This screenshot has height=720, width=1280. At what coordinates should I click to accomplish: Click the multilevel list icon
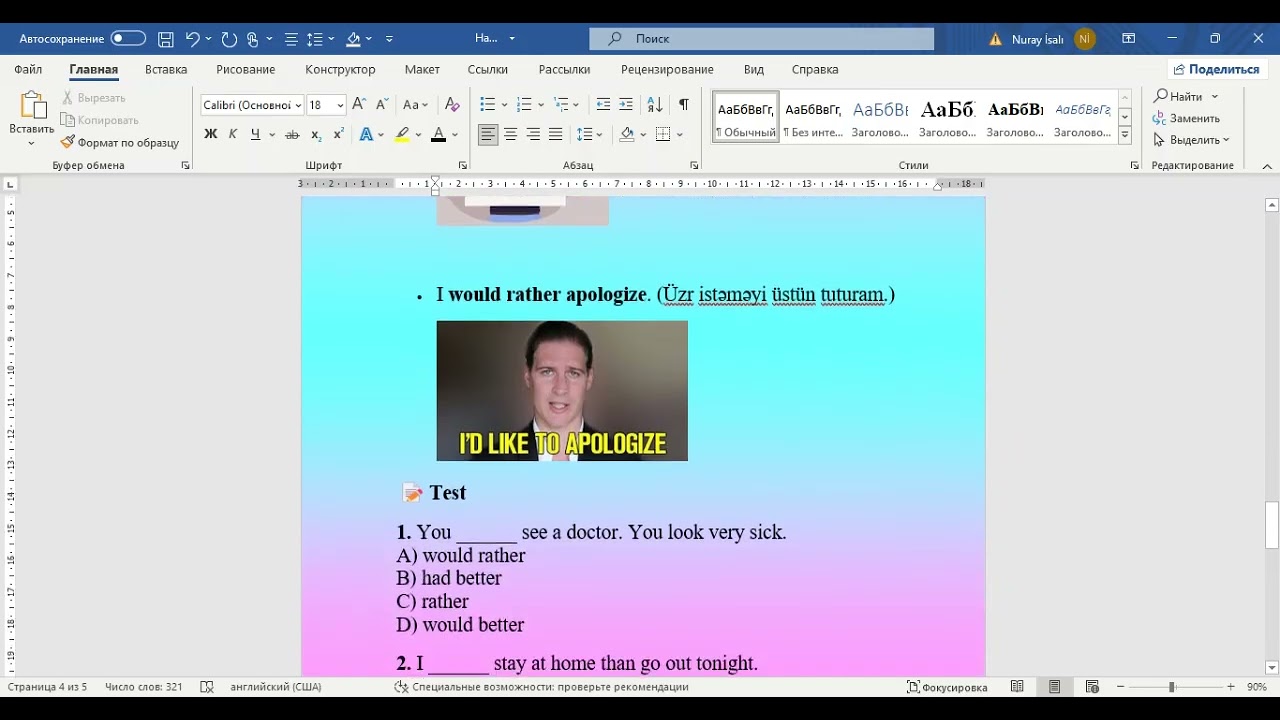click(x=561, y=105)
